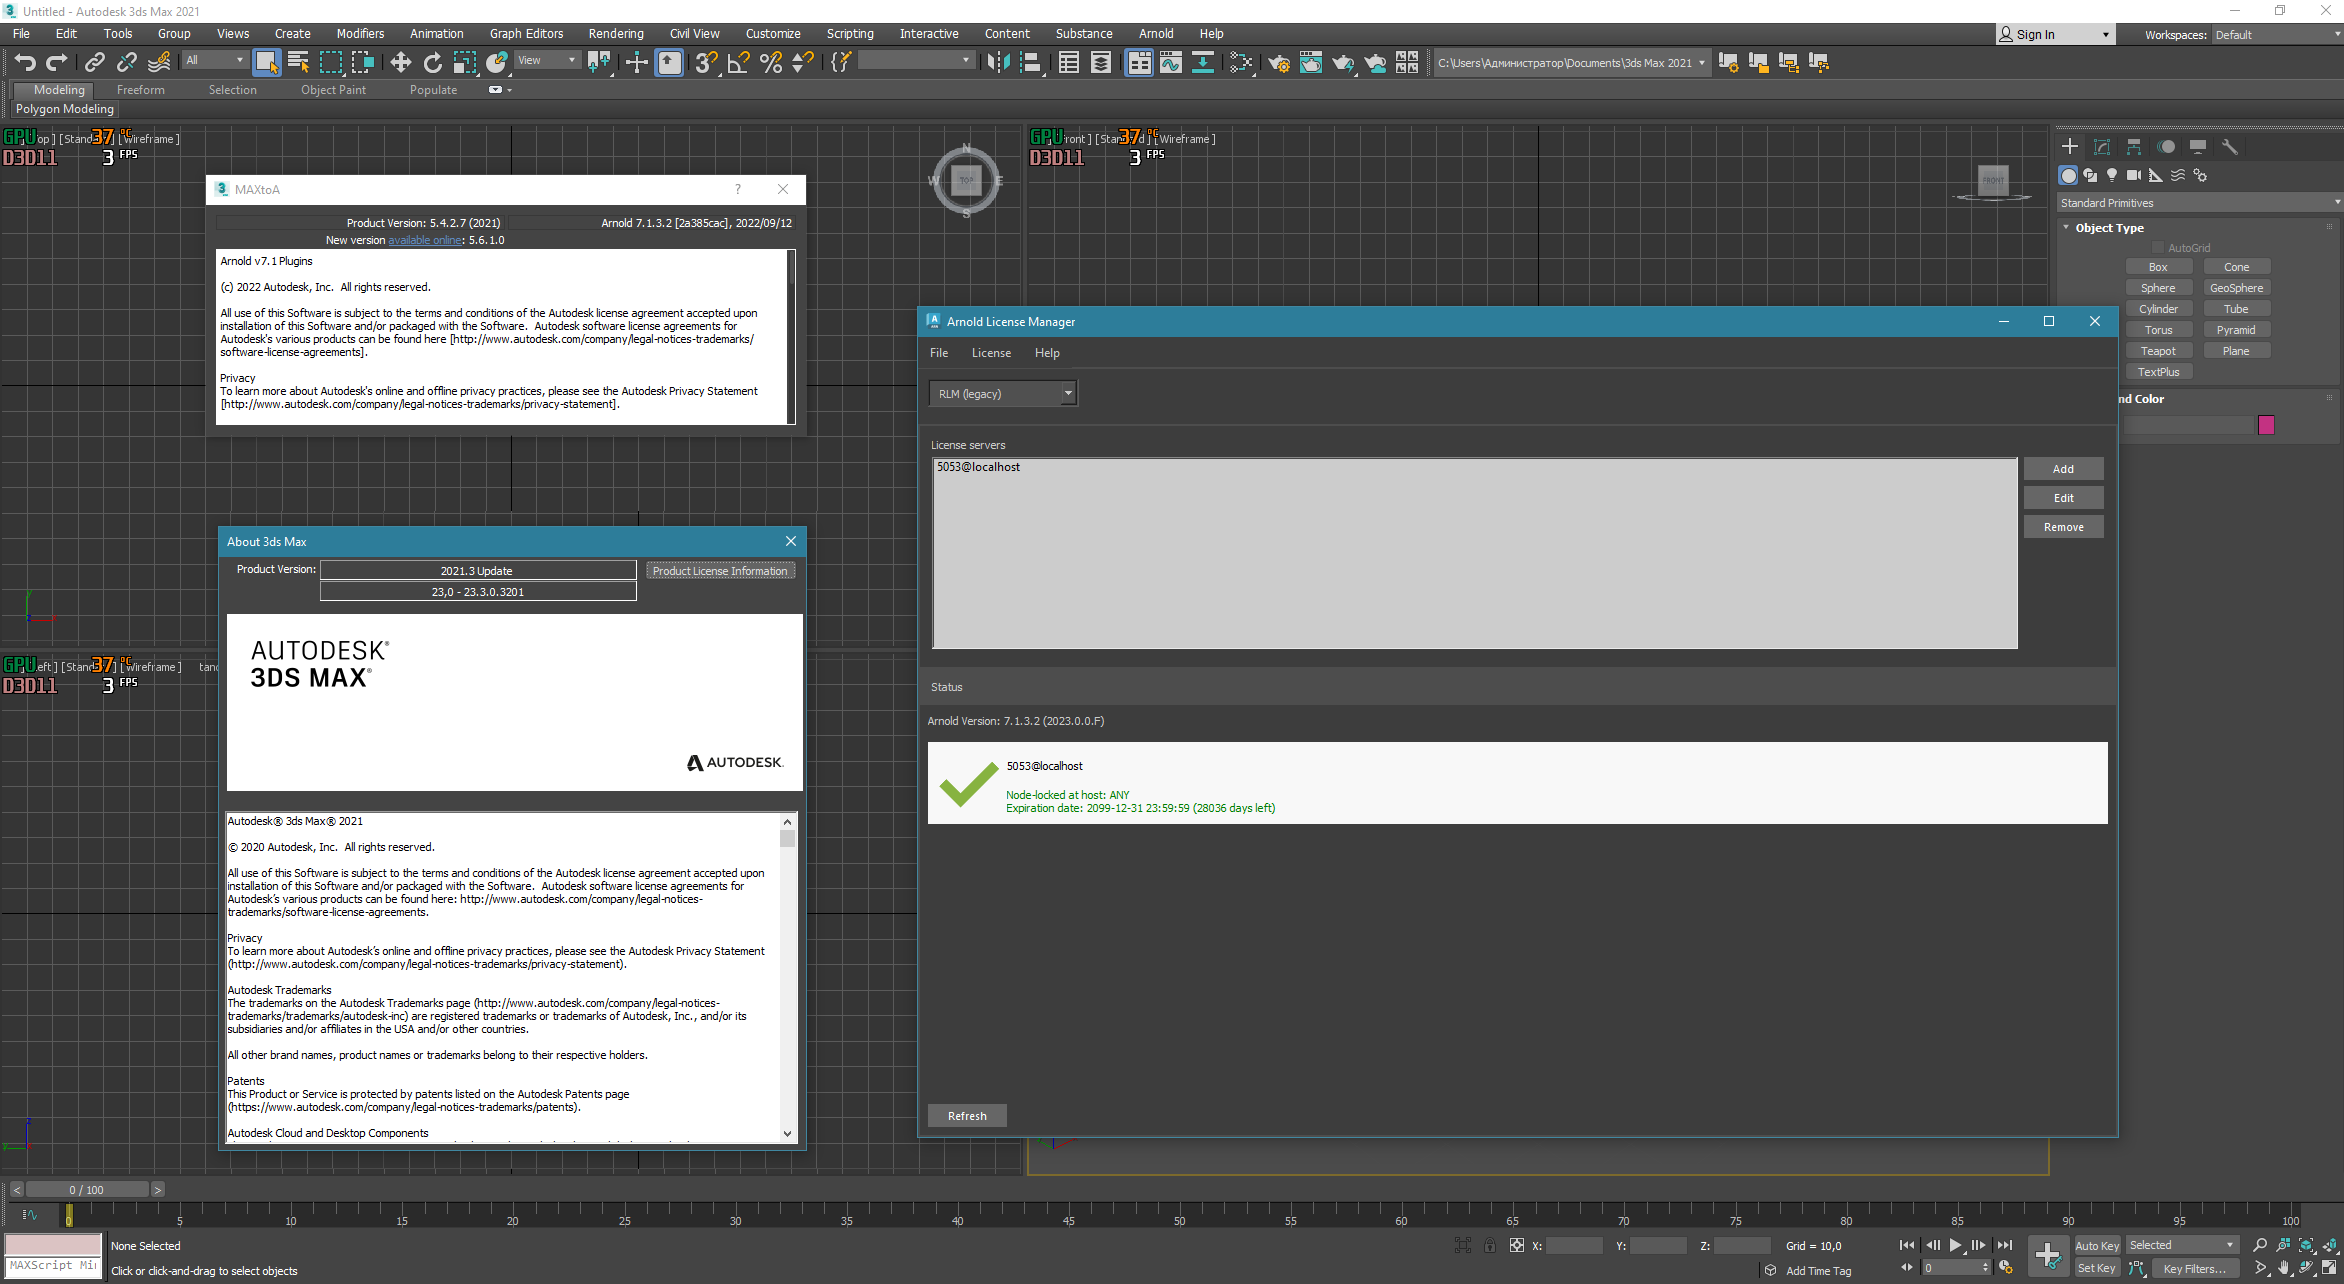This screenshot has width=2344, height=1284.
Task: Open the Selected key filter dropdown
Action: click(2181, 1244)
